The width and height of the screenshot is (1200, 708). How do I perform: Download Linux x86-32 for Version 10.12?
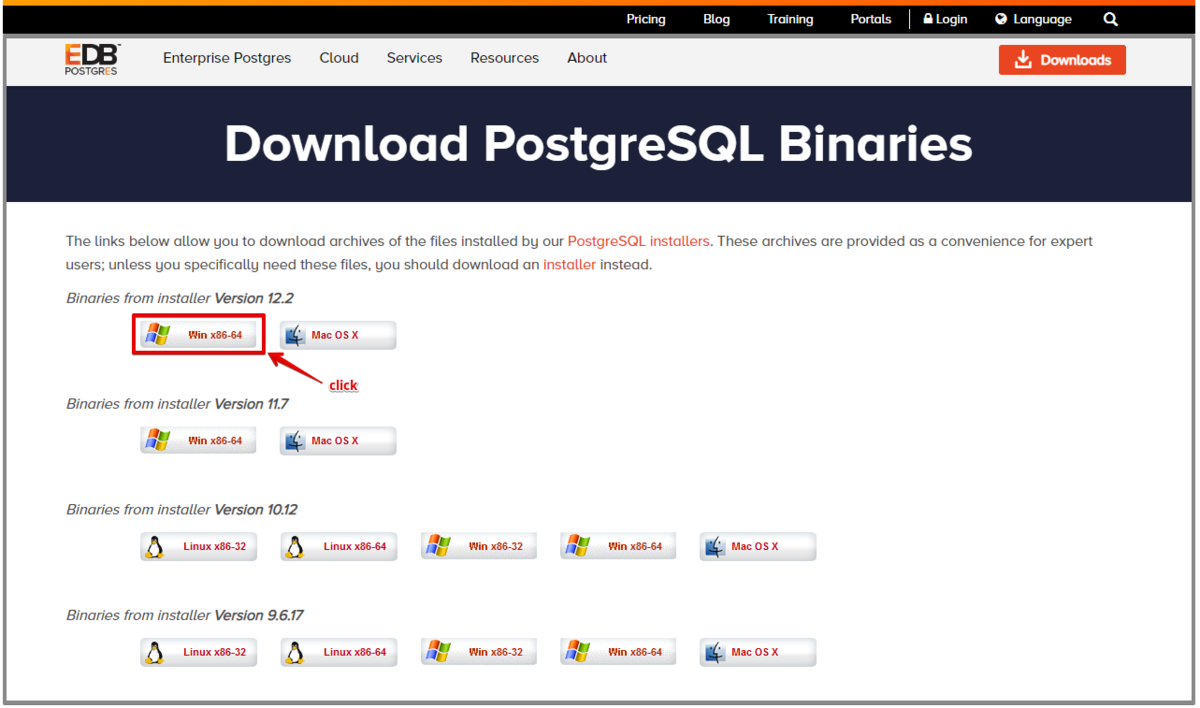point(198,546)
